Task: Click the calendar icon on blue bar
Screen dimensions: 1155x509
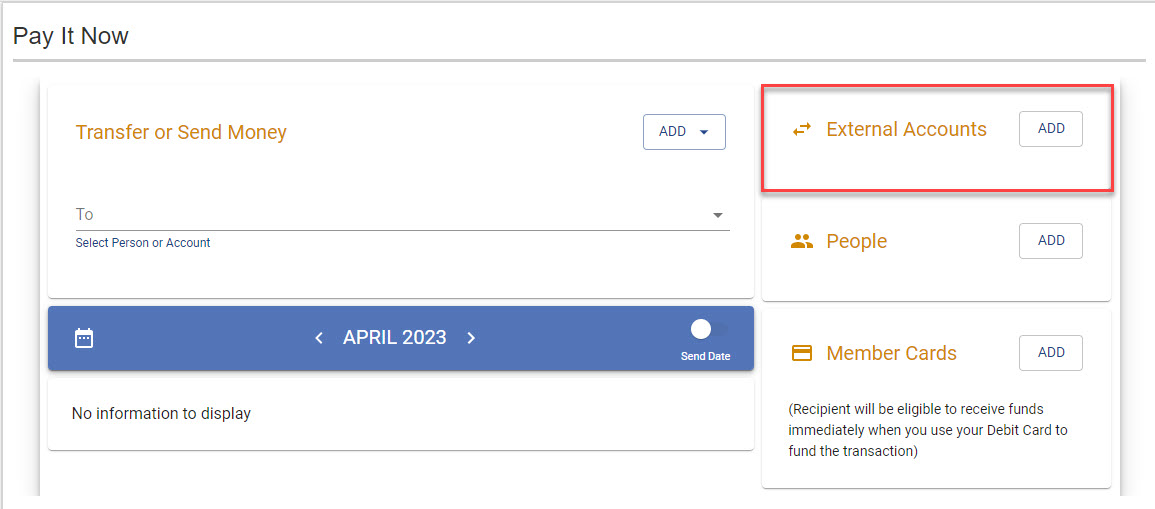Action: [84, 338]
